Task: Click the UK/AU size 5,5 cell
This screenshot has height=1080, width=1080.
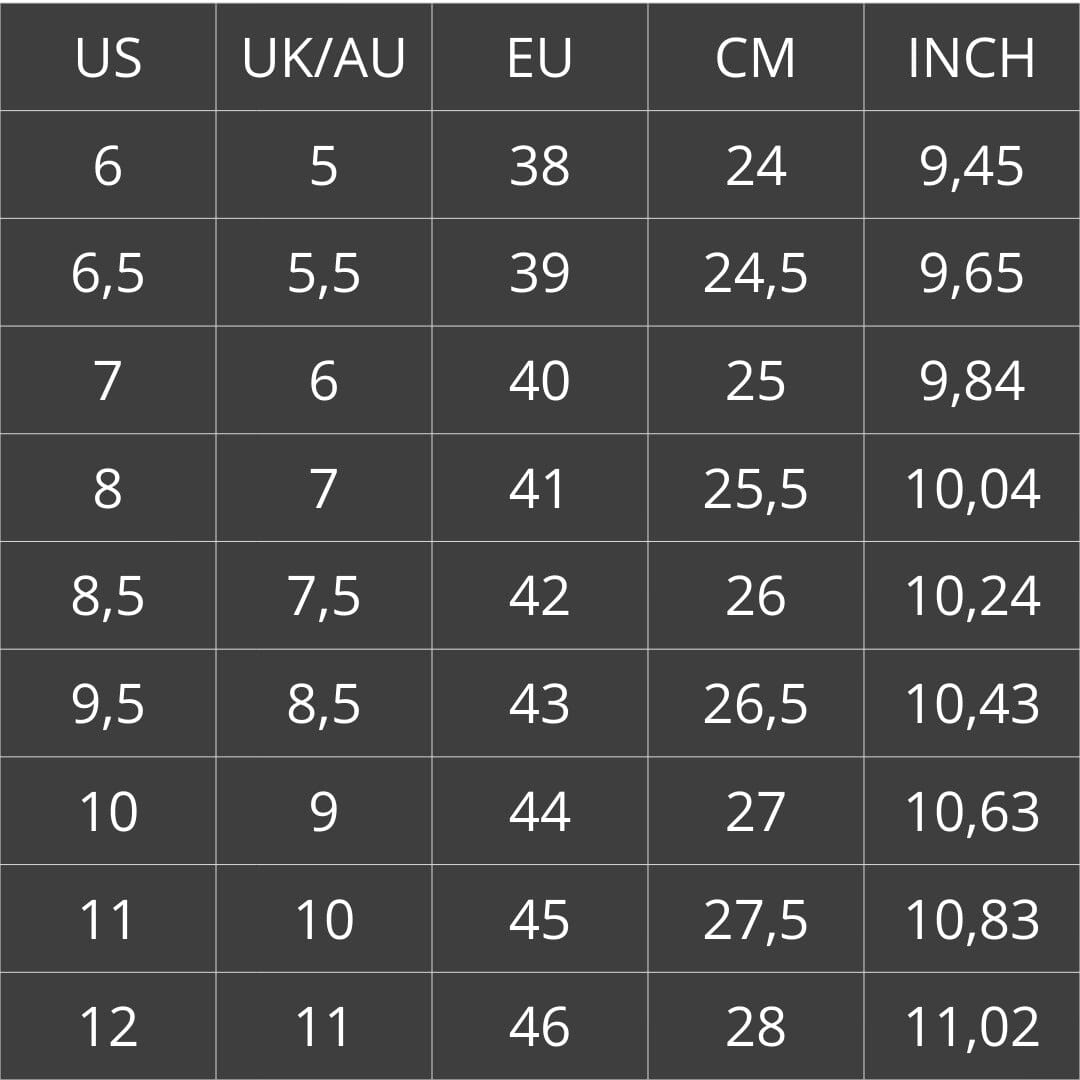Action: pos(324,274)
